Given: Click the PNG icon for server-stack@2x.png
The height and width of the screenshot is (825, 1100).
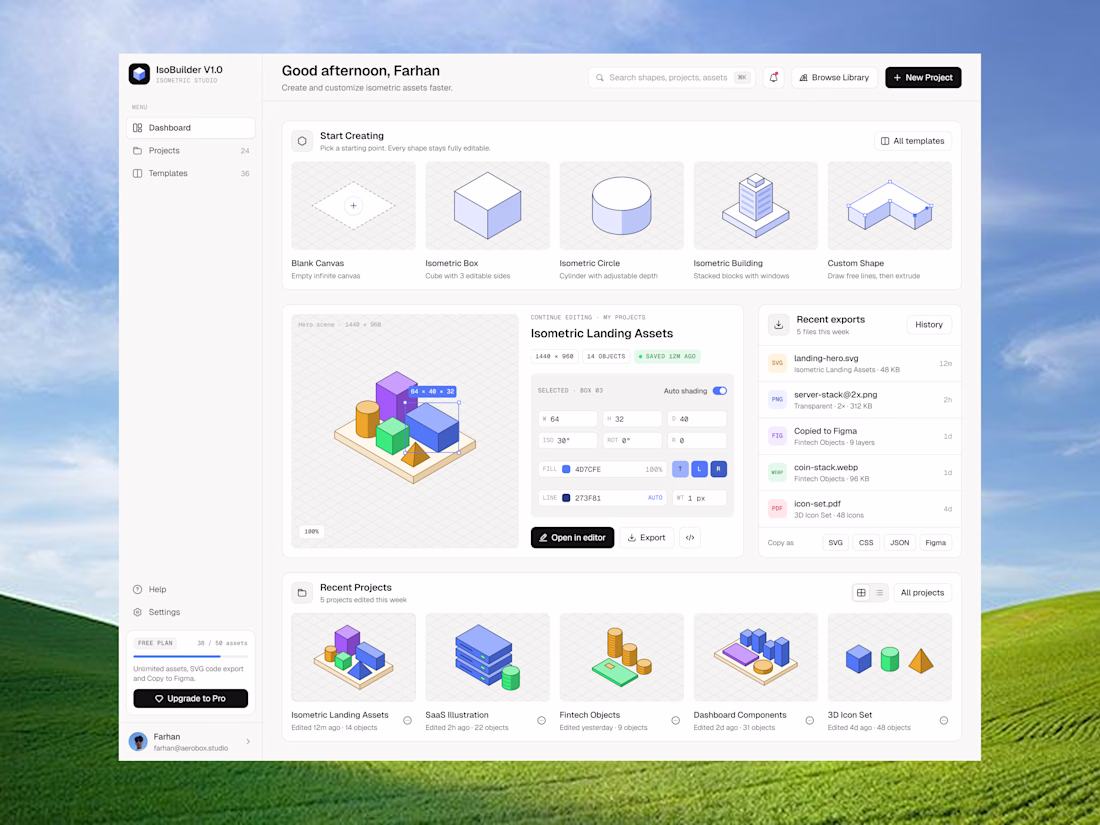Looking at the screenshot, I should 777,400.
